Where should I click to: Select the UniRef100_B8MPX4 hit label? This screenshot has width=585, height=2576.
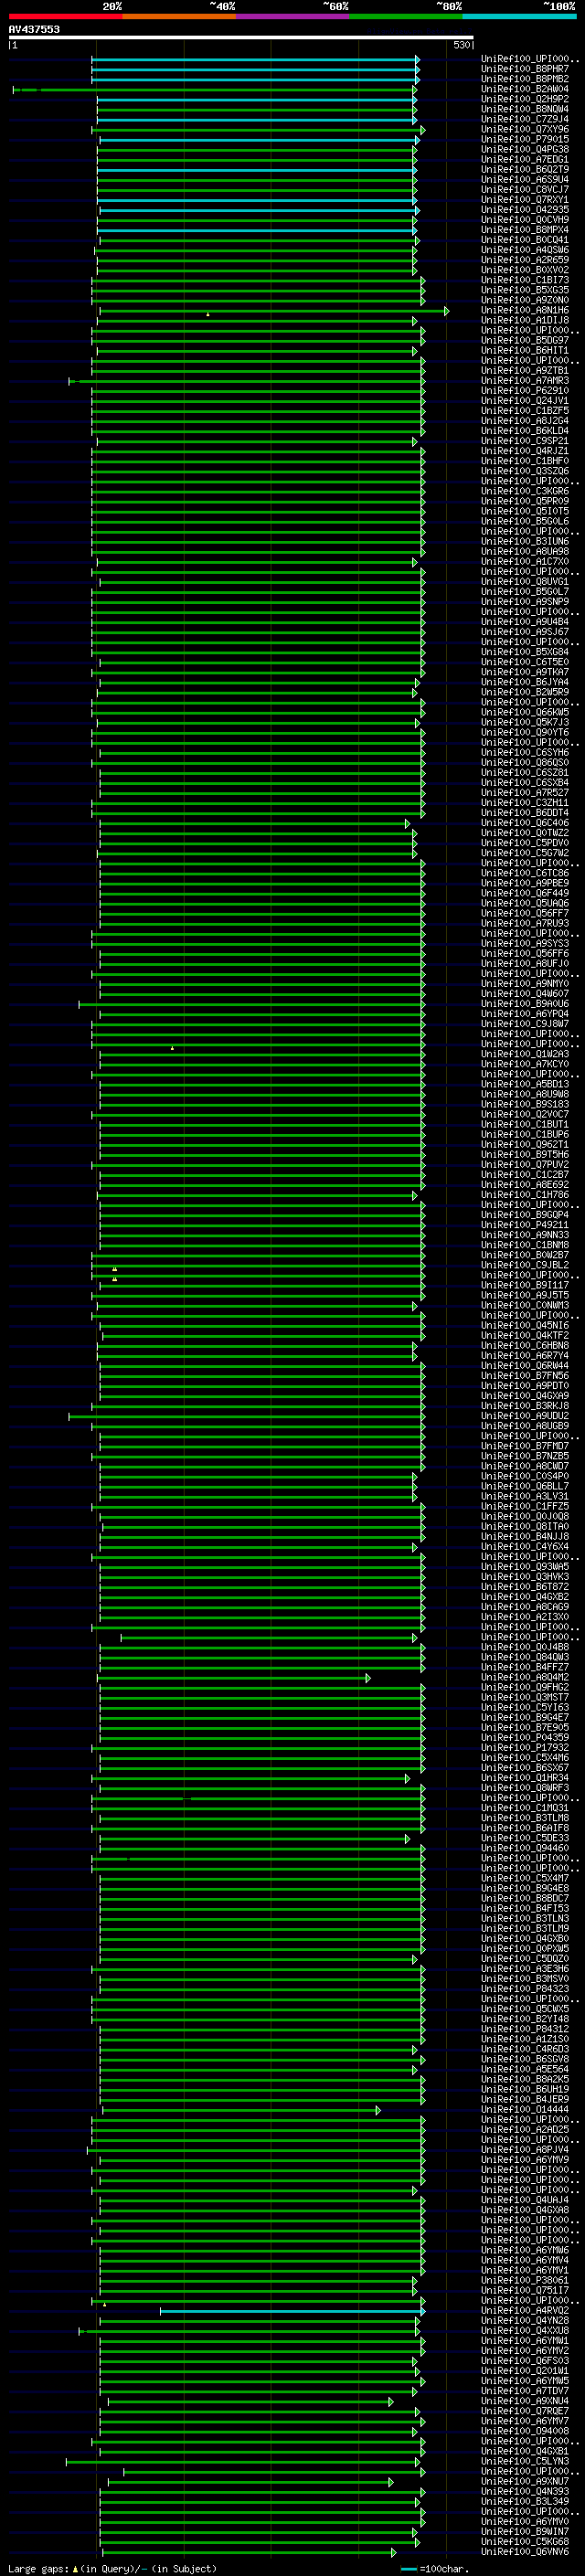(525, 230)
